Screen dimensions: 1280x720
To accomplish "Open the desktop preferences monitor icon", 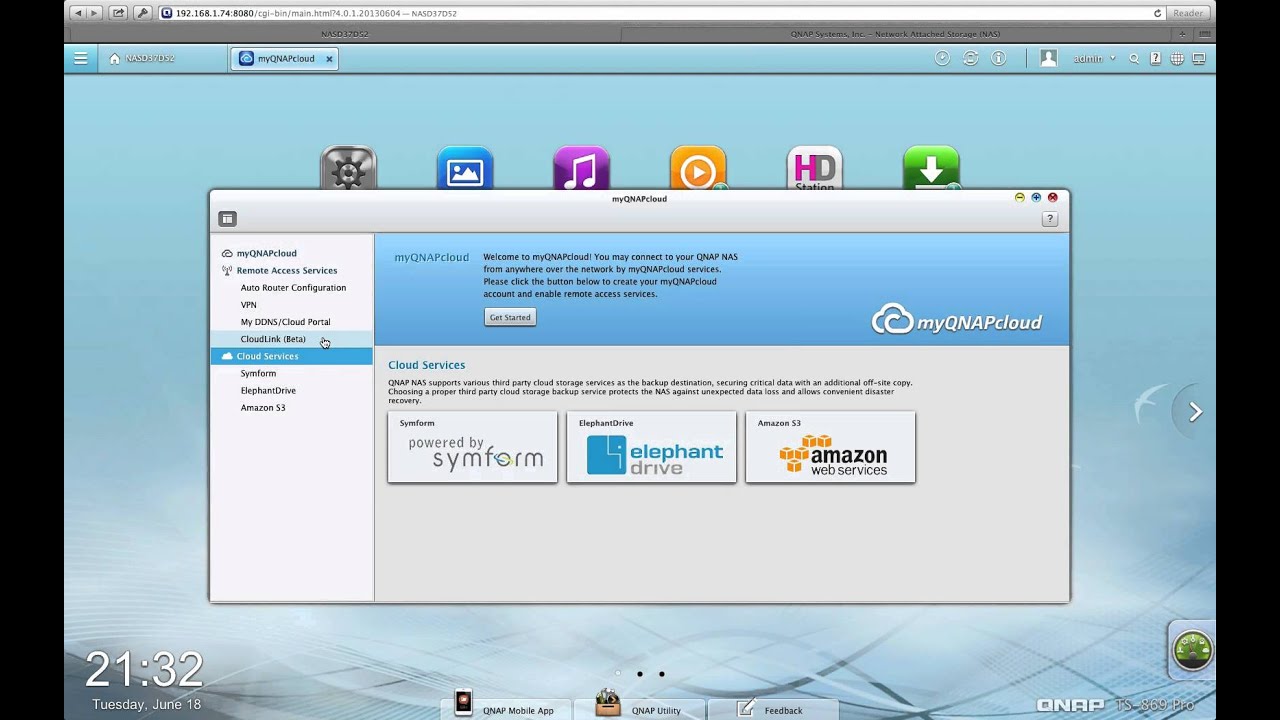I will pyautogui.click(x=1198, y=59).
